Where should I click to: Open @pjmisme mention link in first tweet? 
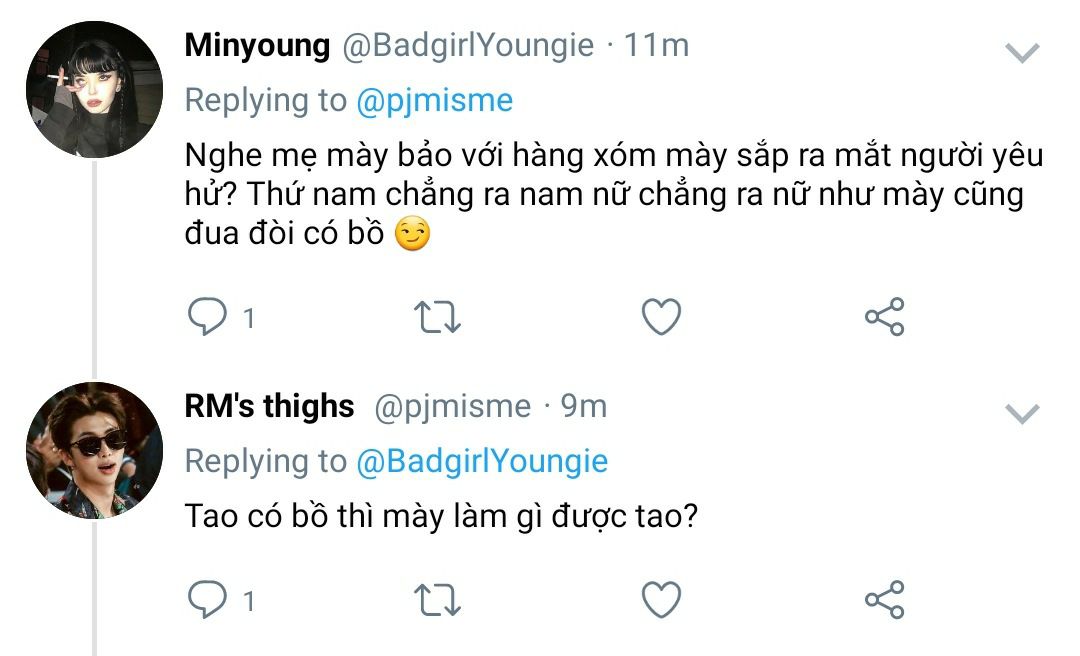pos(435,101)
